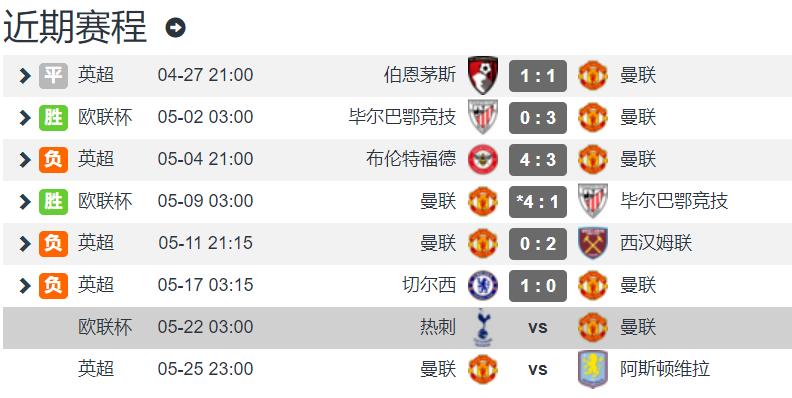Open the 4 : 3 score box

(537, 160)
